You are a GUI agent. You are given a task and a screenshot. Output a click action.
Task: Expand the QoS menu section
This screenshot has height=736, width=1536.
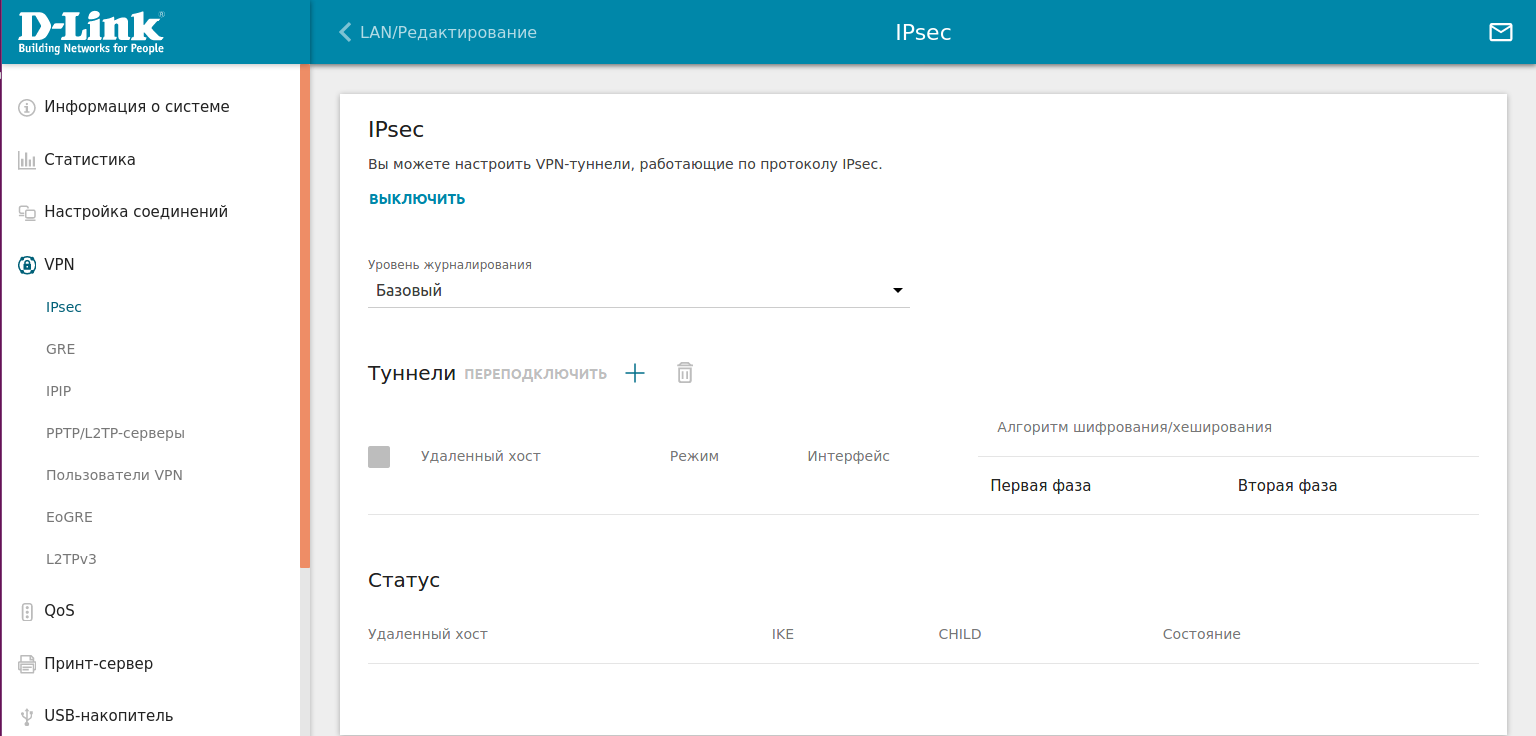[59, 611]
